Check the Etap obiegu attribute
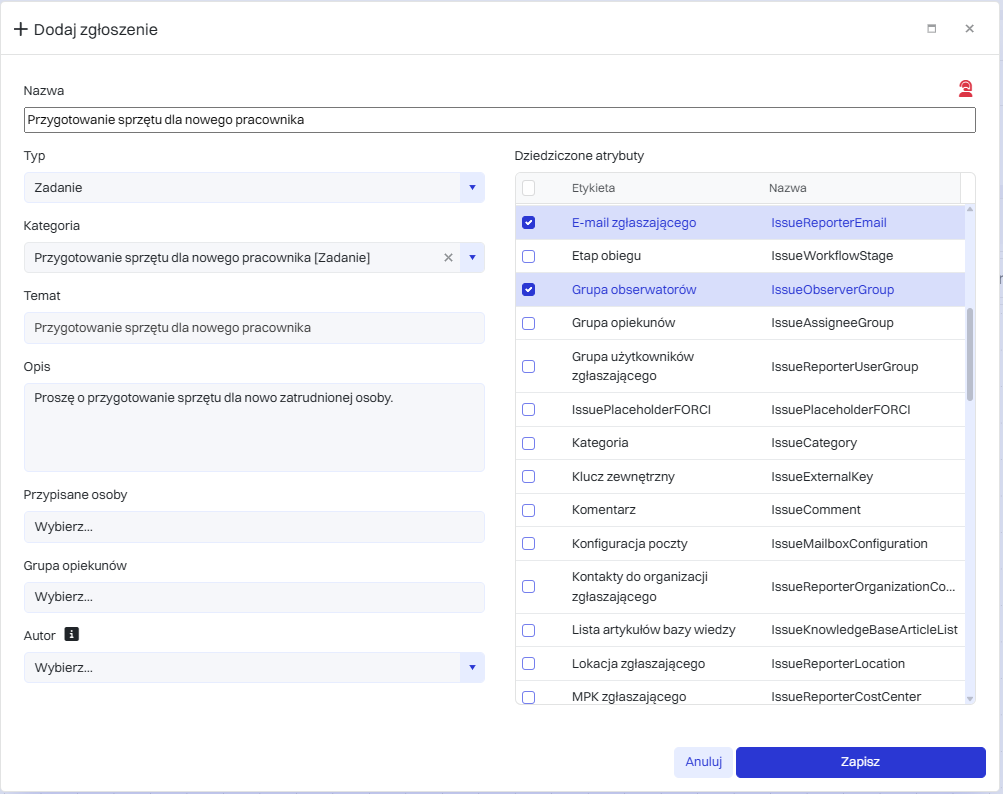Image resolution: width=1003 pixels, height=794 pixels. point(528,257)
